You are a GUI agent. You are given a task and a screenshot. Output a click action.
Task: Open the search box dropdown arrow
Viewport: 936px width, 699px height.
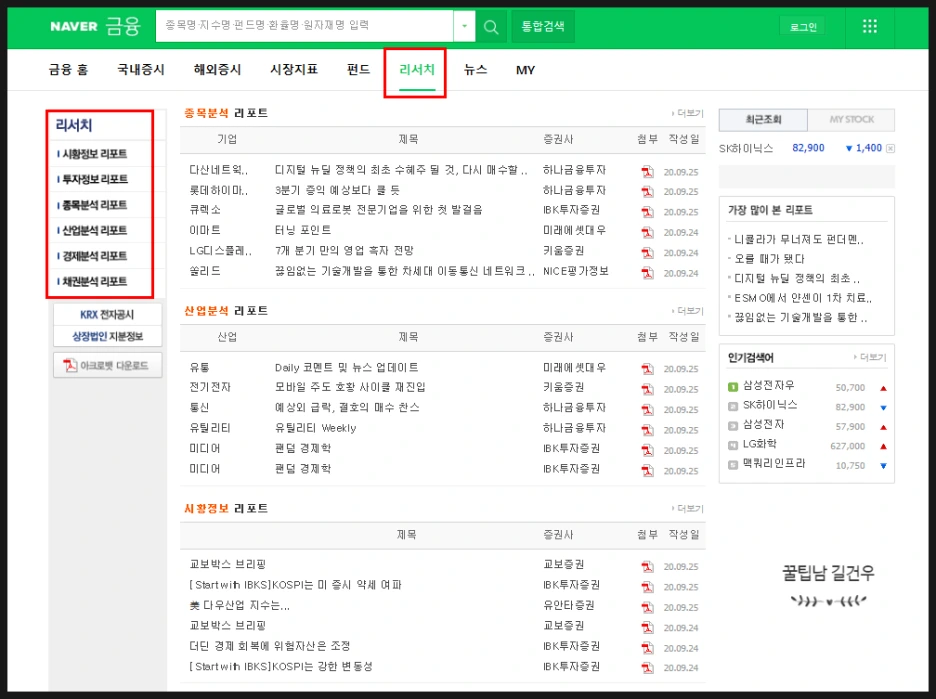click(x=464, y=26)
